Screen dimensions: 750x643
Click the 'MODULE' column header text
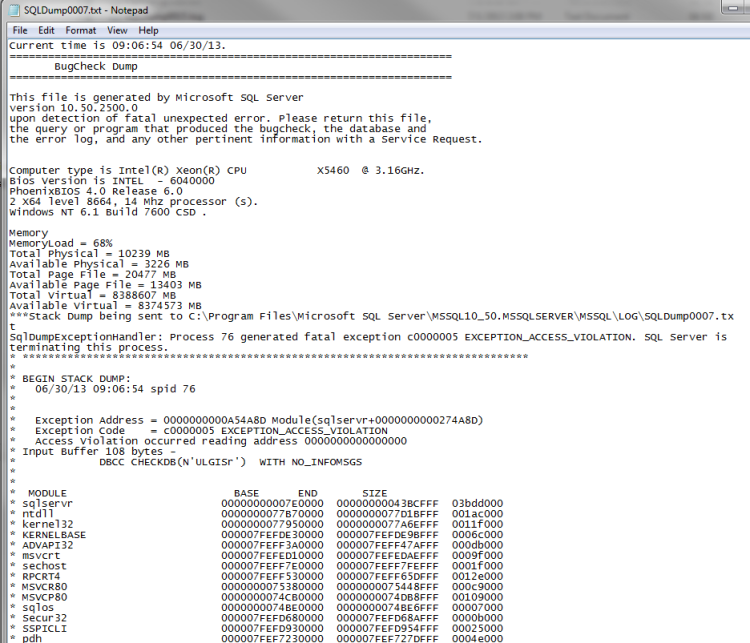coord(47,493)
